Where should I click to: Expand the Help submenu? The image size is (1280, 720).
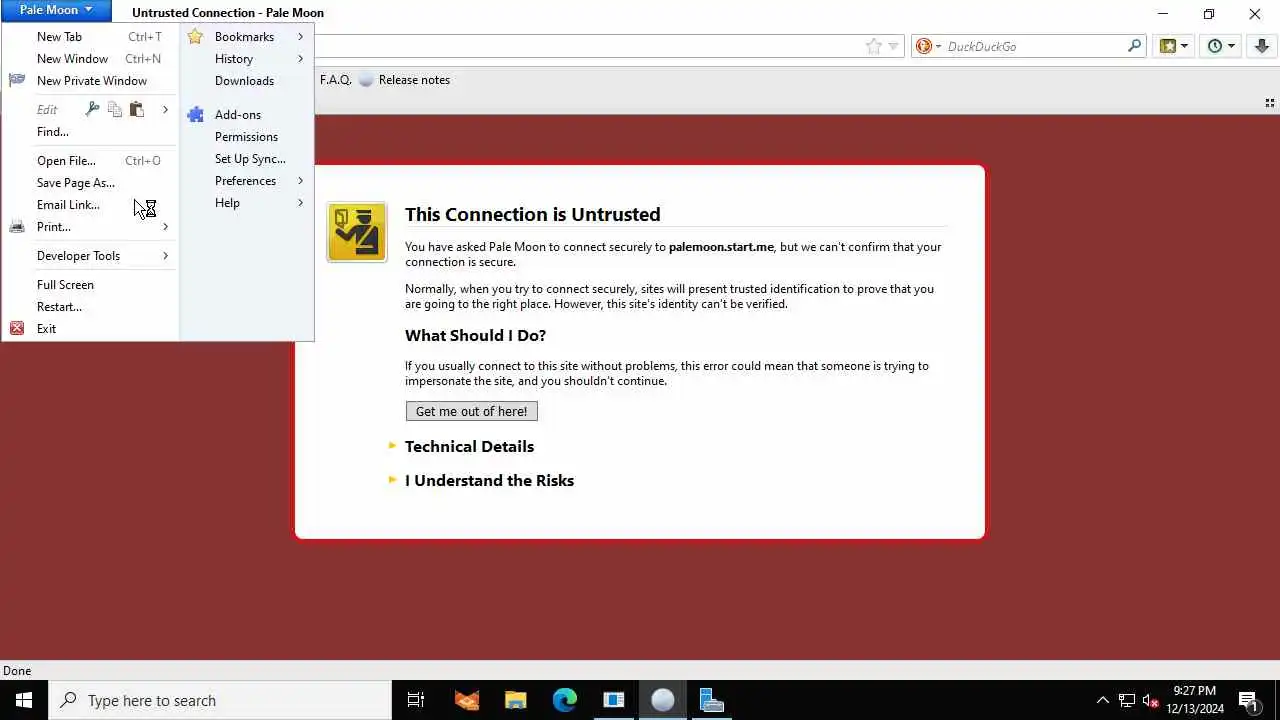pos(246,203)
